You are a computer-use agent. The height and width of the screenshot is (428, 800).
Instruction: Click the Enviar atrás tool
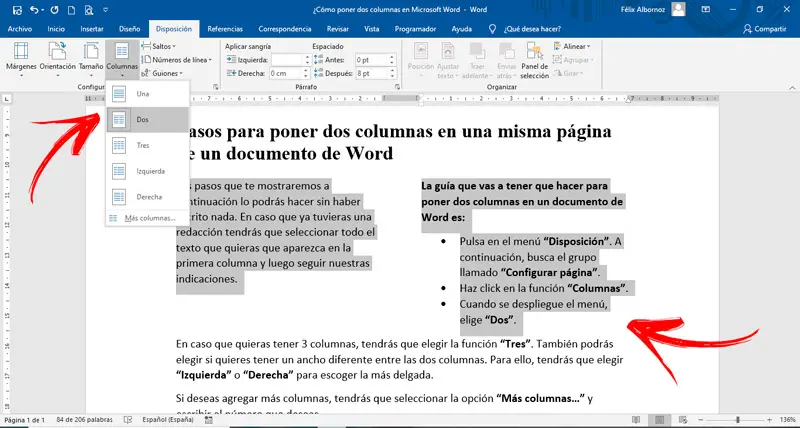pos(507,60)
